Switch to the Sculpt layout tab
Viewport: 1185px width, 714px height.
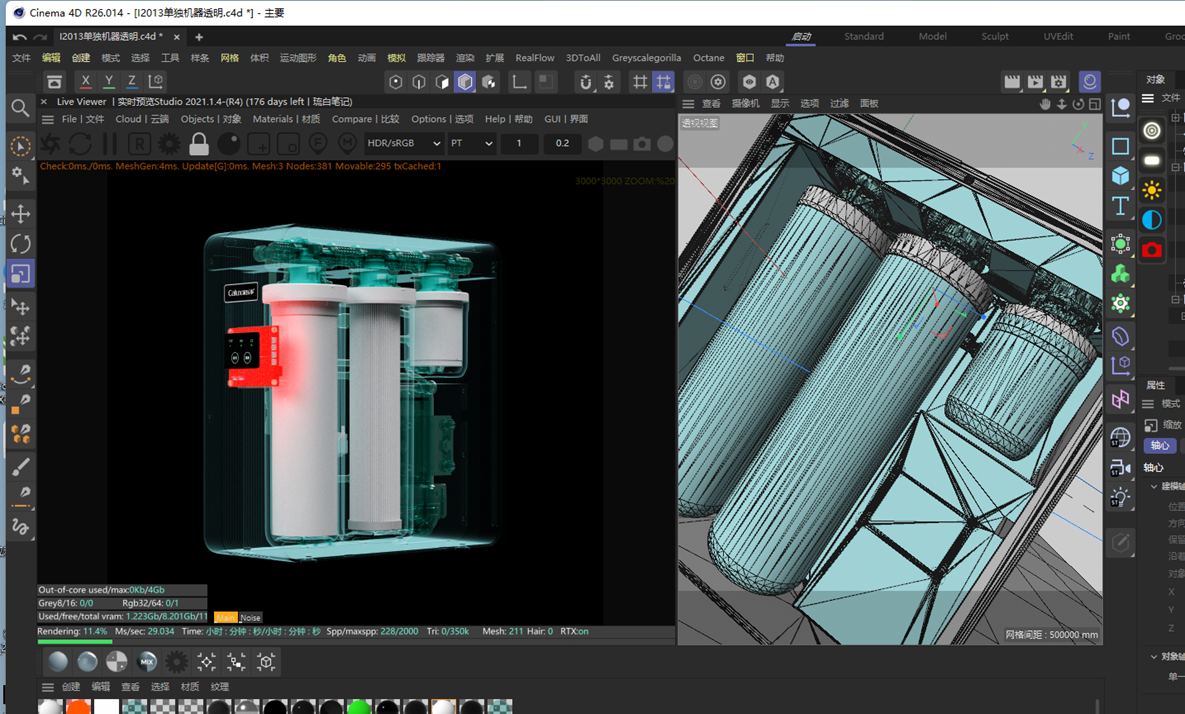tap(995, 36)
